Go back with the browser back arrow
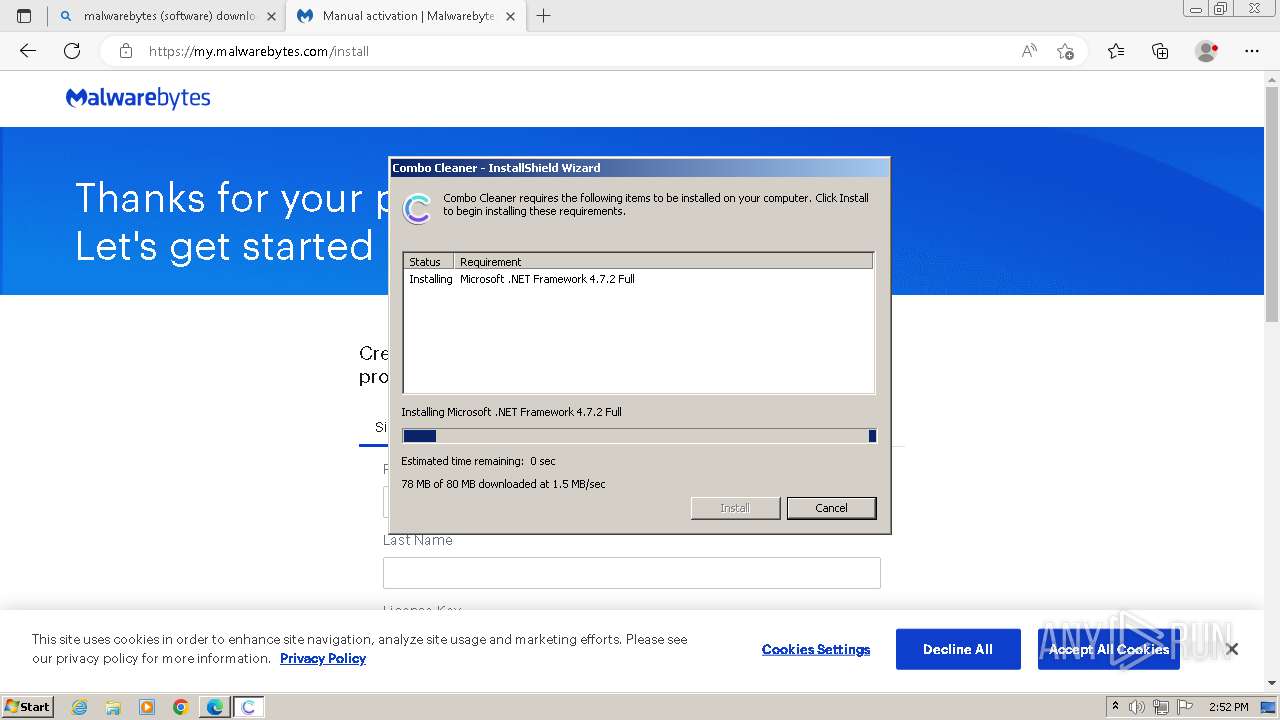1280x720 pixels. pyautogui.click(x=28, y=51)
